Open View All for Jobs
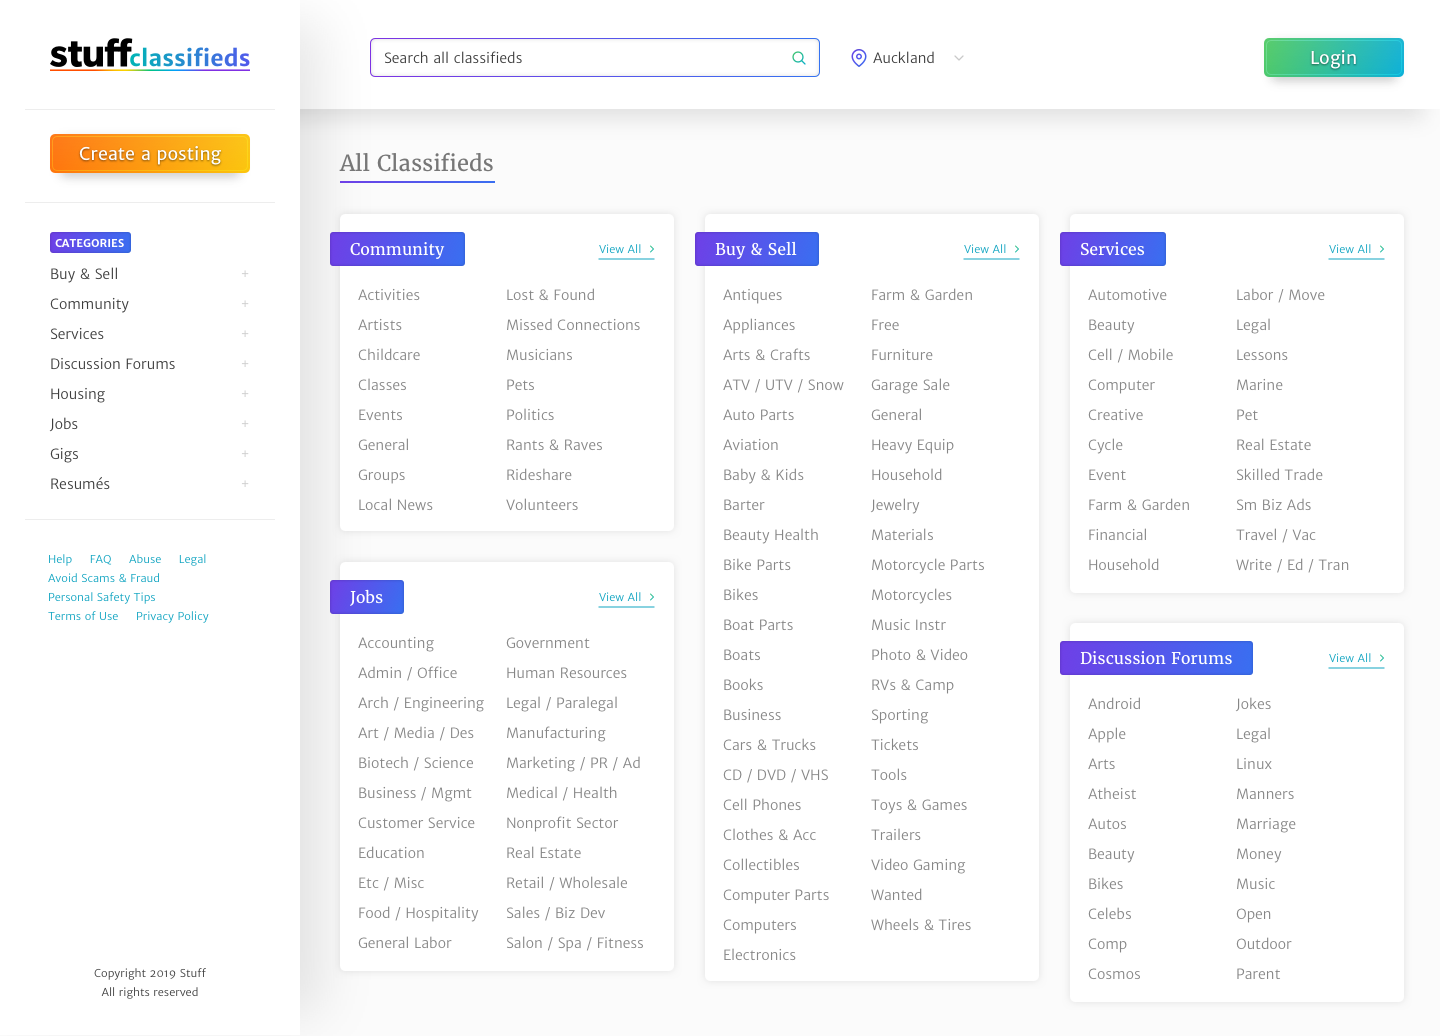The height and width of the screenshot is (1036, 1440). pyautogui.click(x=626, y=598)
